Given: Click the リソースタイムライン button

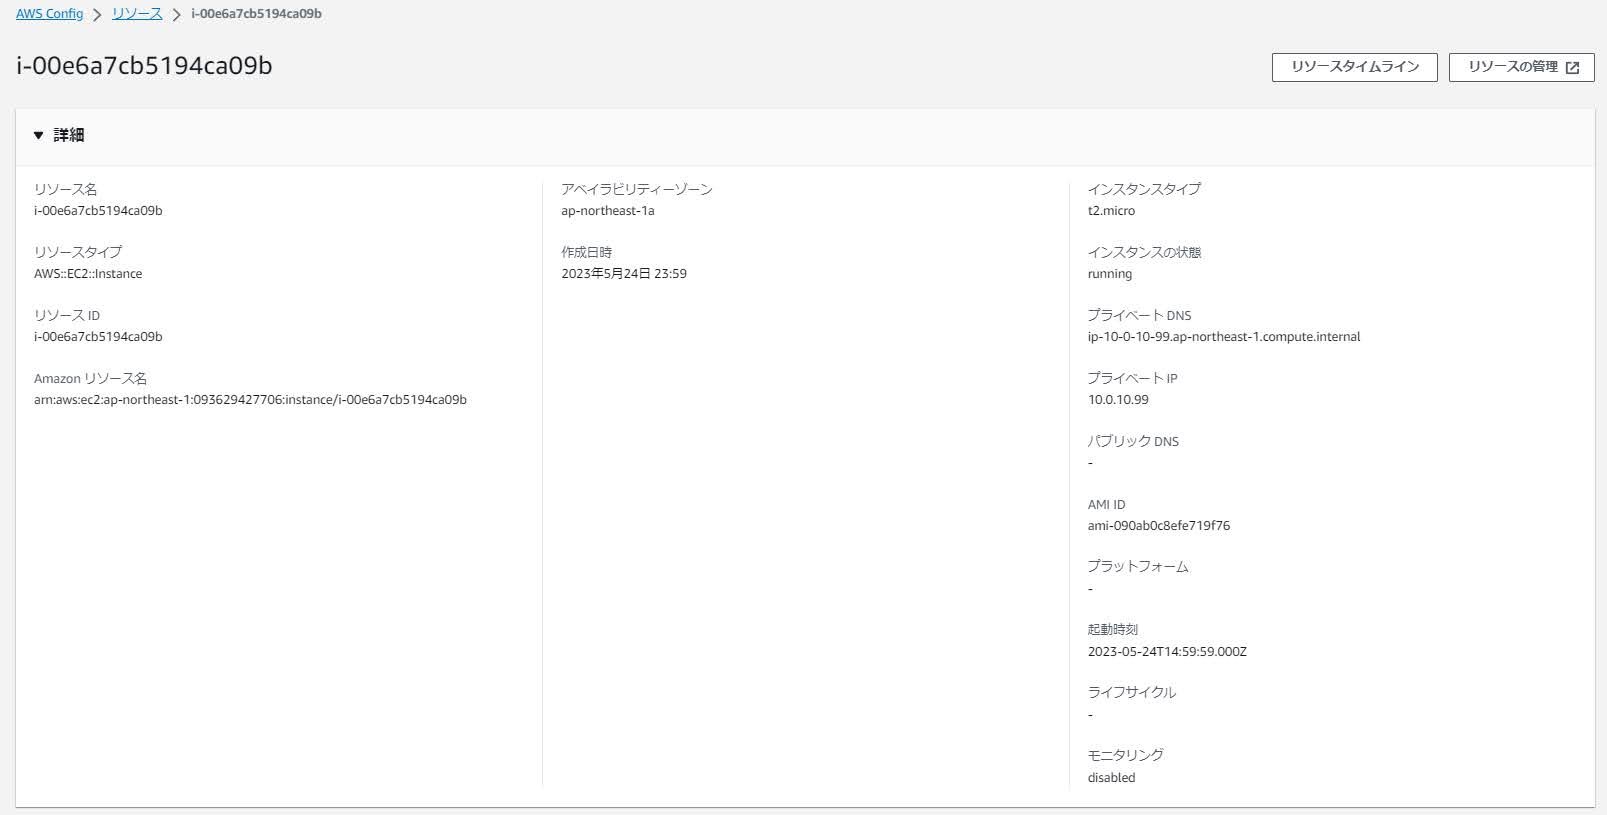Looking at the screenshot, I should (1354, 67).
